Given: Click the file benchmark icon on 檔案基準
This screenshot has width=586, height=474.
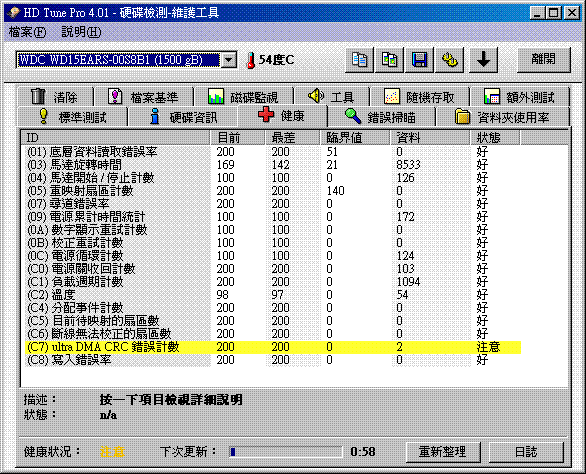Looking at the screenshot, I should (115, 96).
